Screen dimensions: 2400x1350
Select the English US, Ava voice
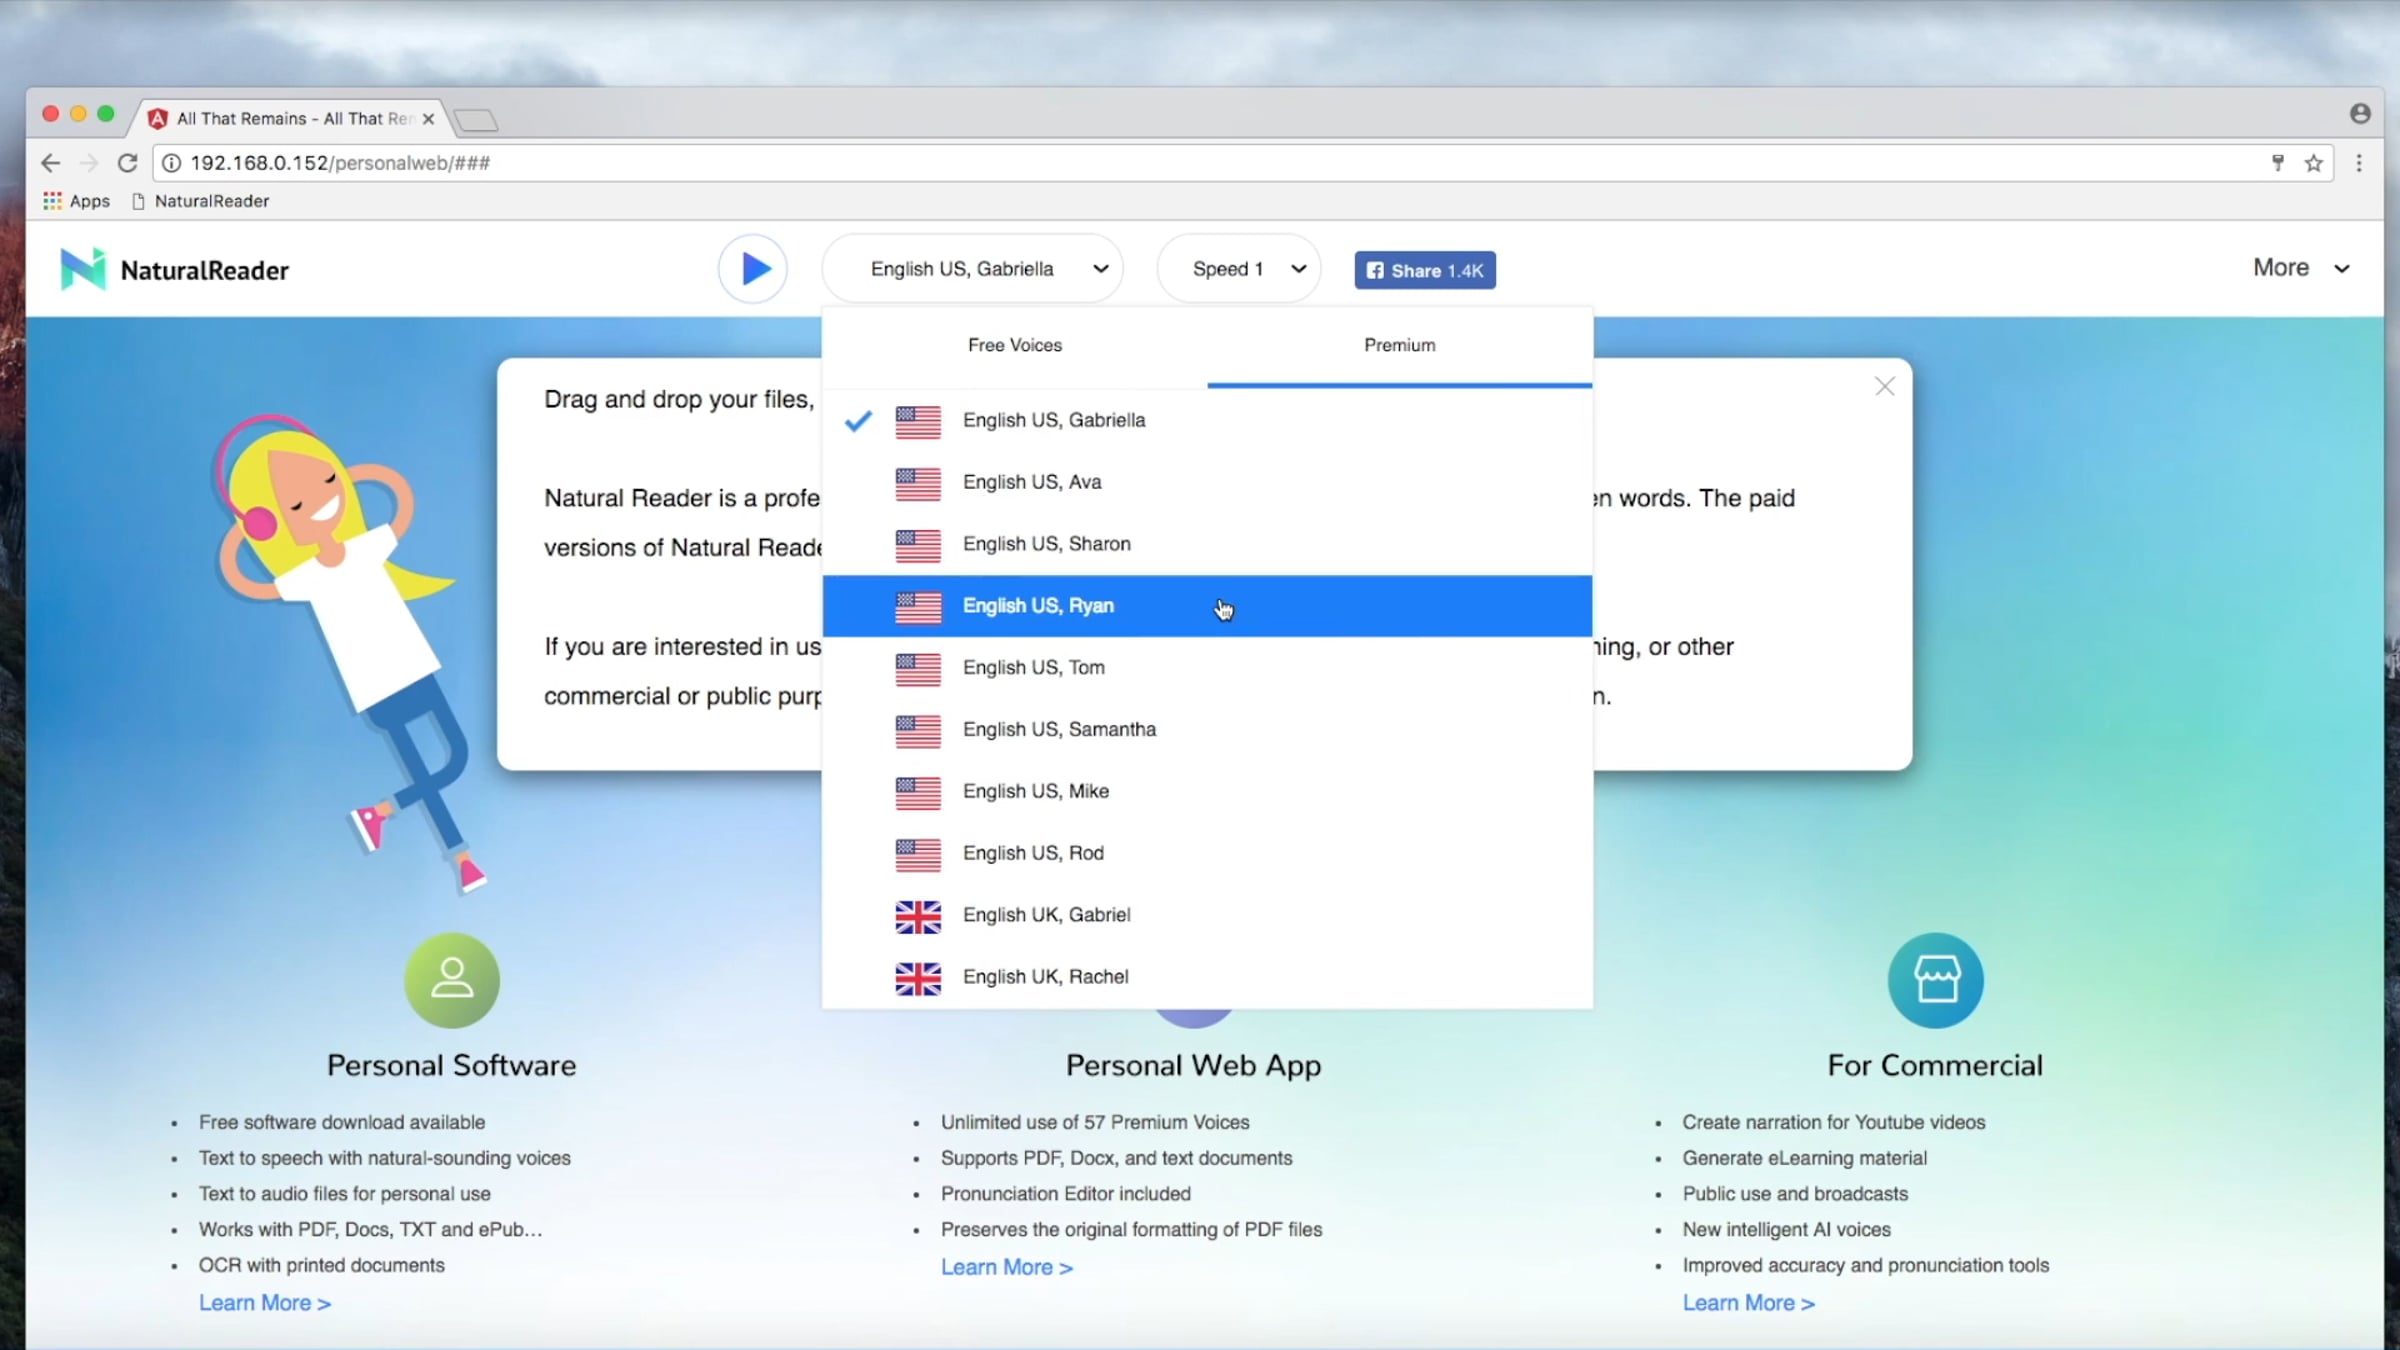(x=1207, y=483)
